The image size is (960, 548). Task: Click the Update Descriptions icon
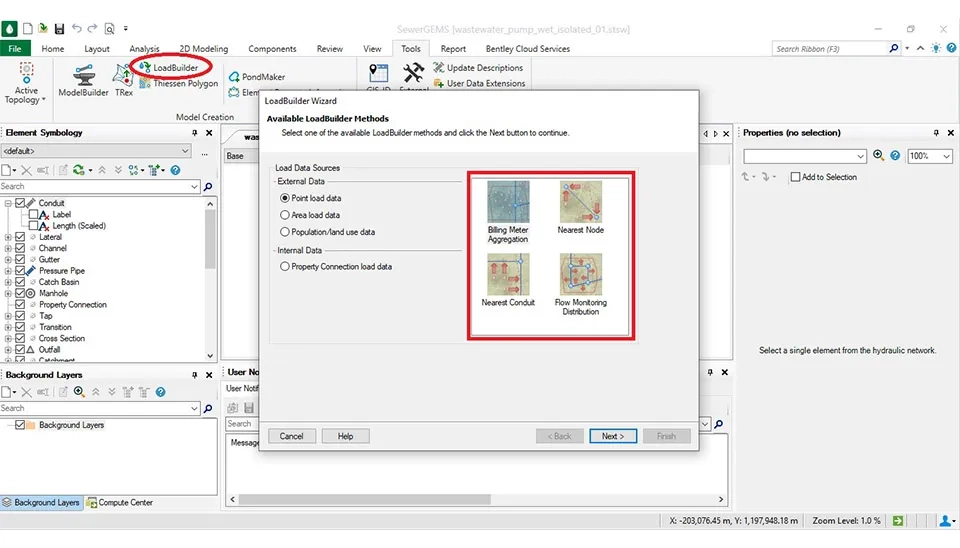coord(439,68)
